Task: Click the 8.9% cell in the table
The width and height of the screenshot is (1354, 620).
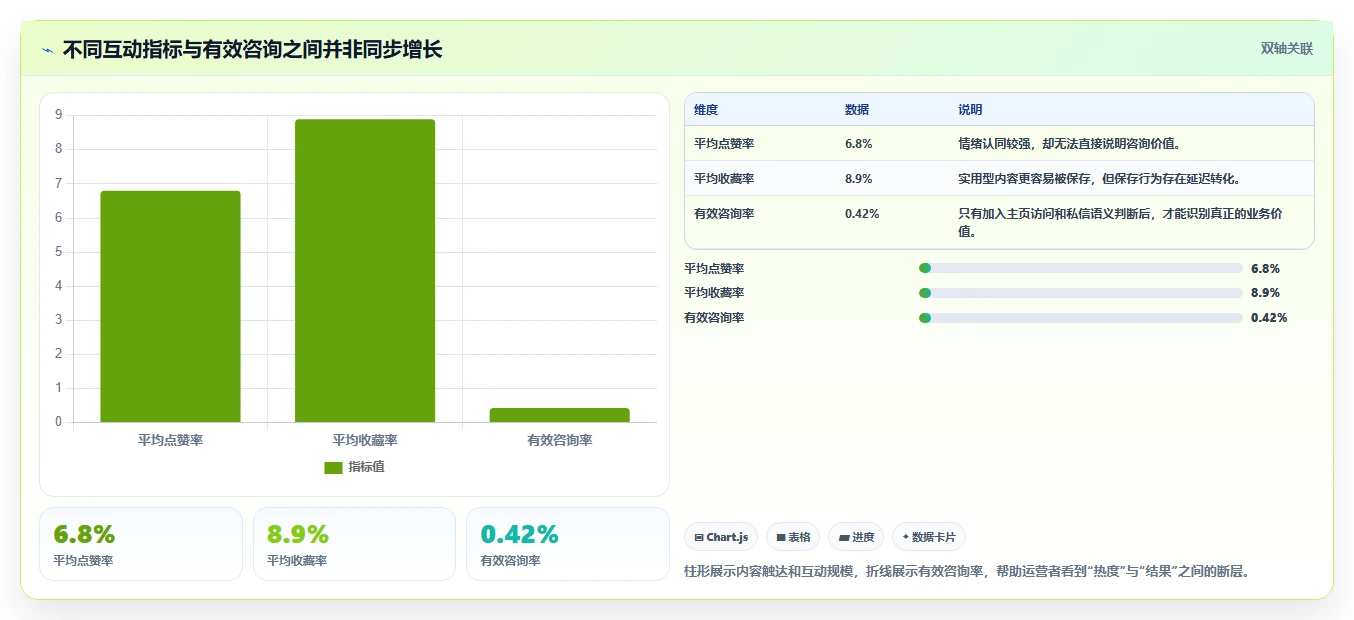Action: [859, 178]
